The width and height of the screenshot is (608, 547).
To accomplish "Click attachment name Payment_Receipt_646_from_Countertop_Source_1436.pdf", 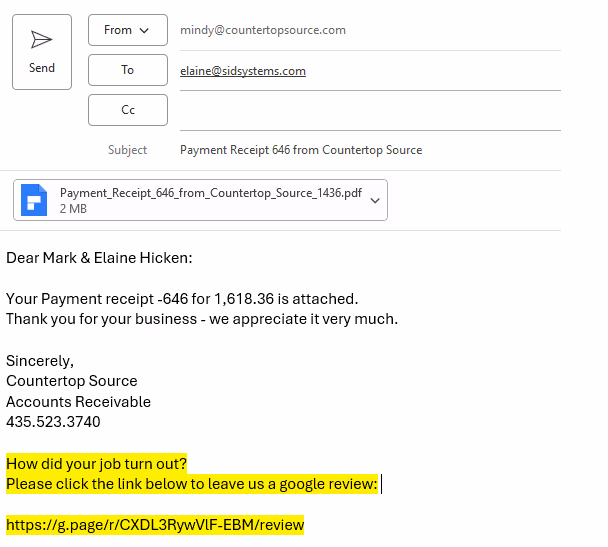I will pyautogui.click(x=211, y=193).
